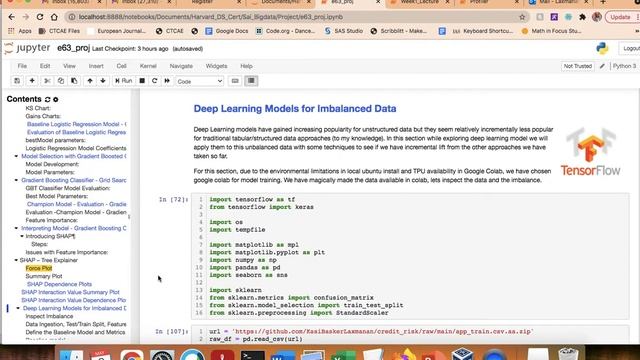The image size is (640, 360).
Task: Open the command palette keyboard icon
Action: (235, 81)
